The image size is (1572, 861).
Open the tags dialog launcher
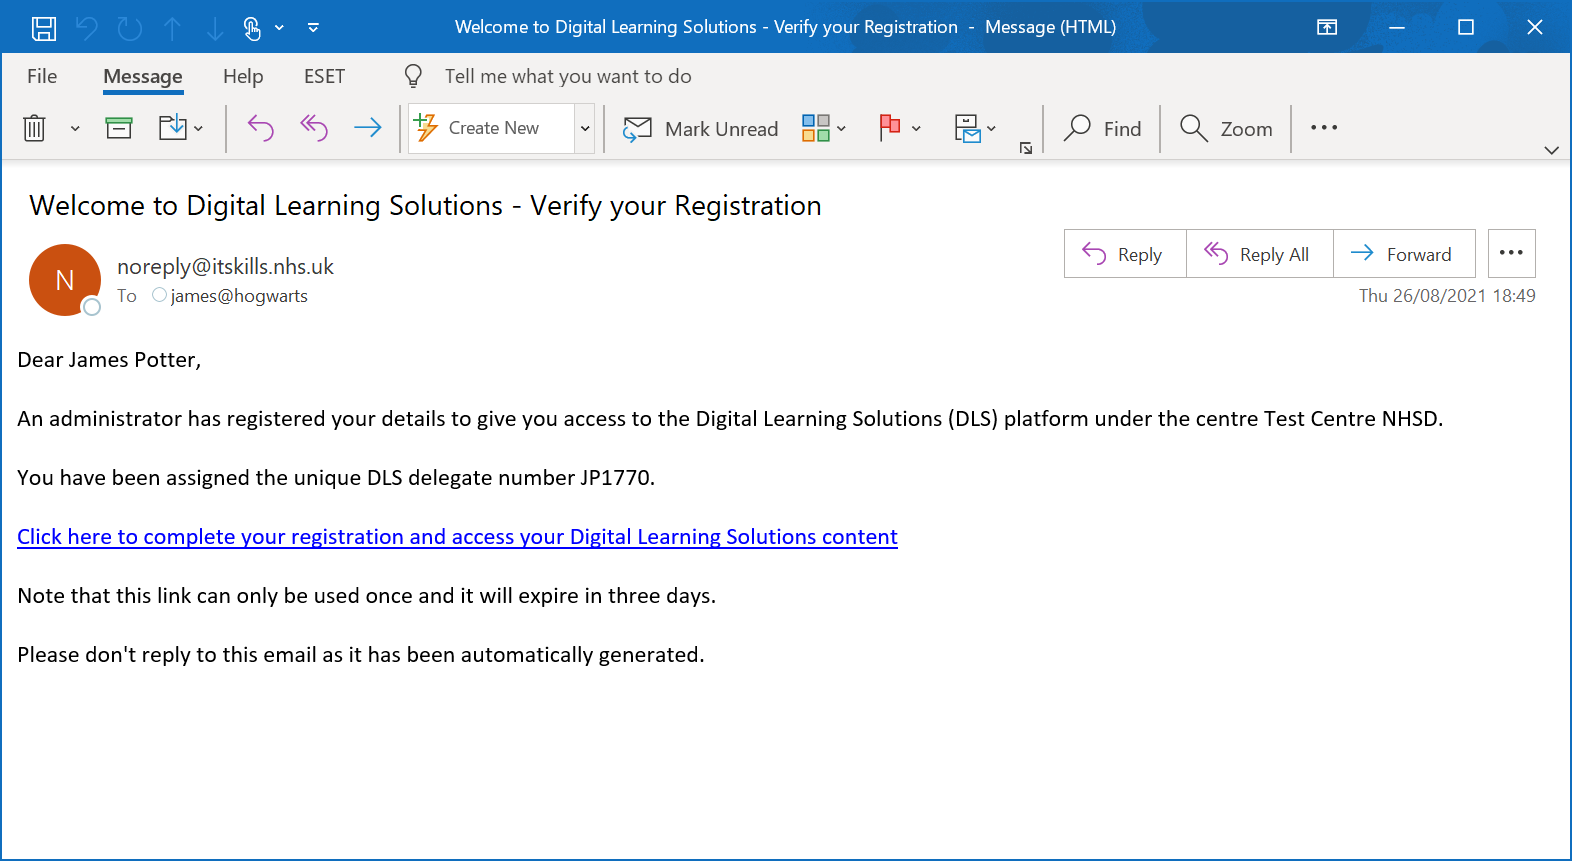[1026, 148]
